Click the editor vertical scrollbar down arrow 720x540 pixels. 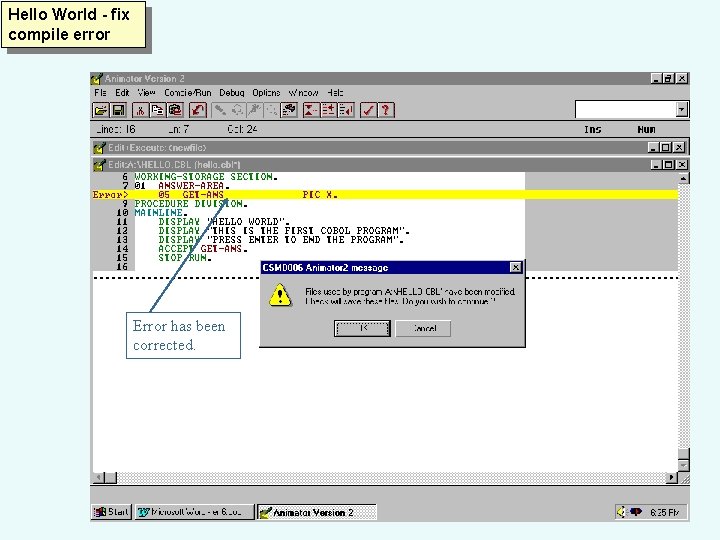(x=683, y=465)
